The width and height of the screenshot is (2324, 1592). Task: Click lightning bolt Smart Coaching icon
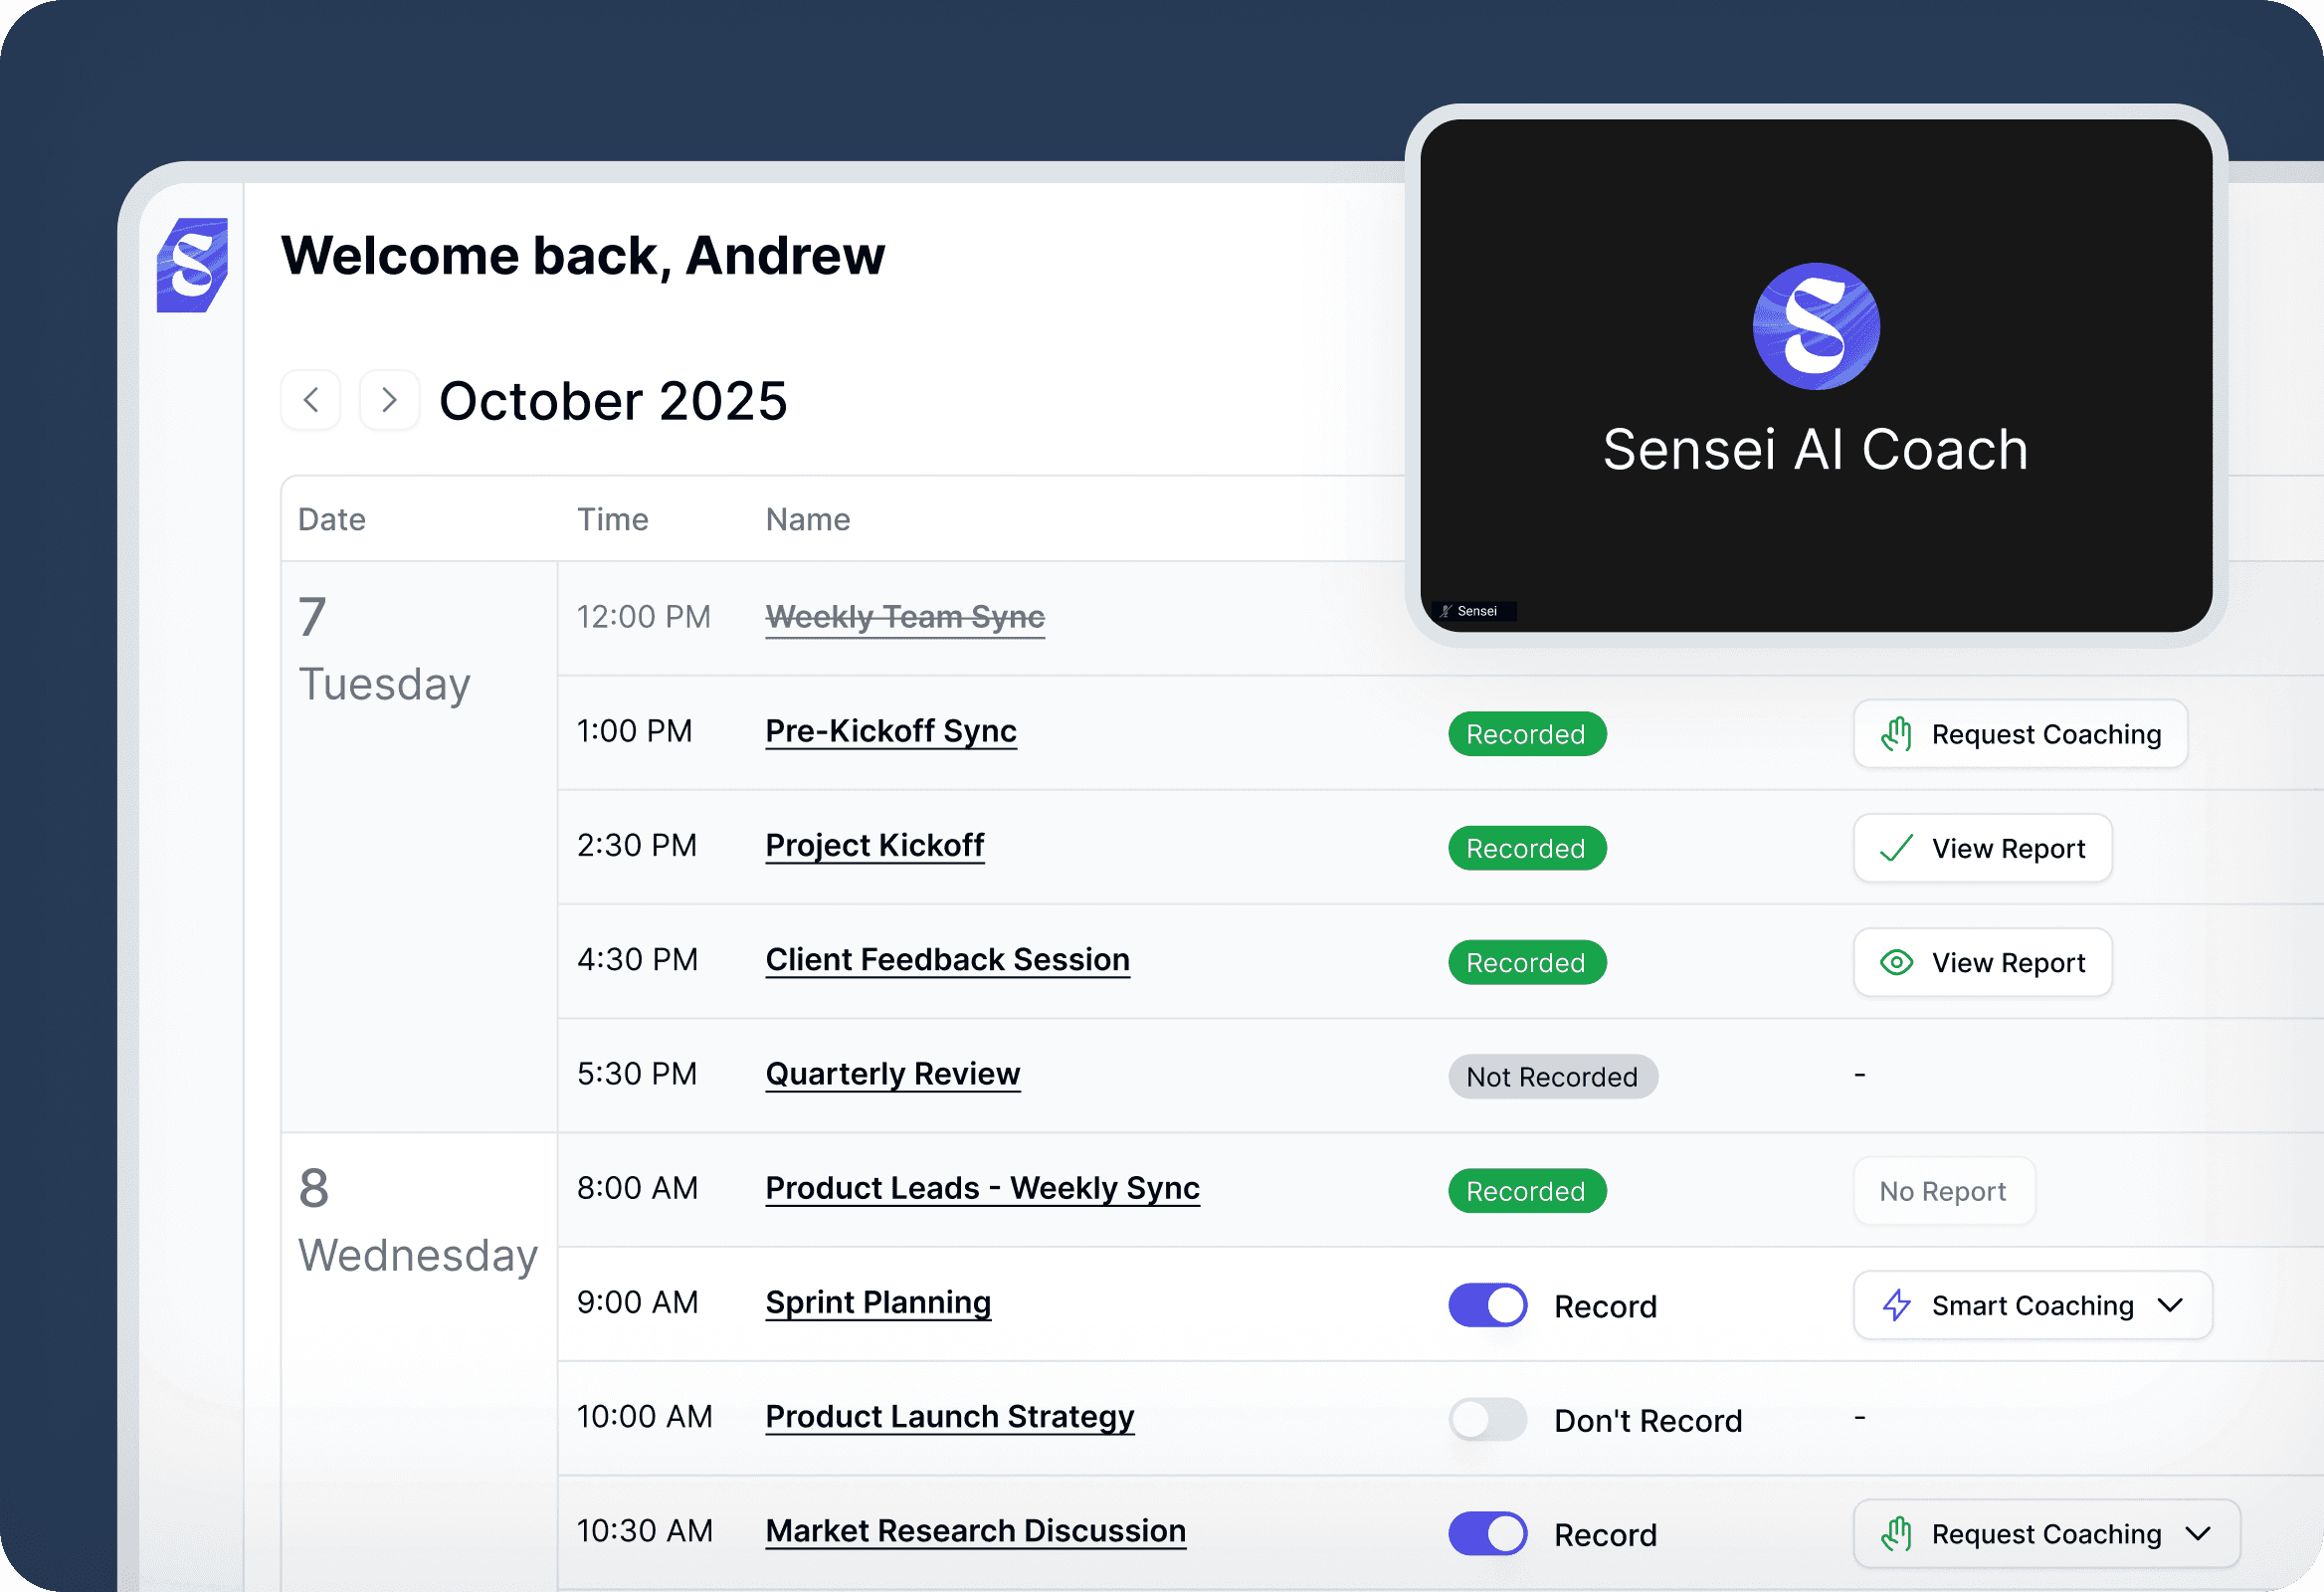(x=1896, y=1305)
